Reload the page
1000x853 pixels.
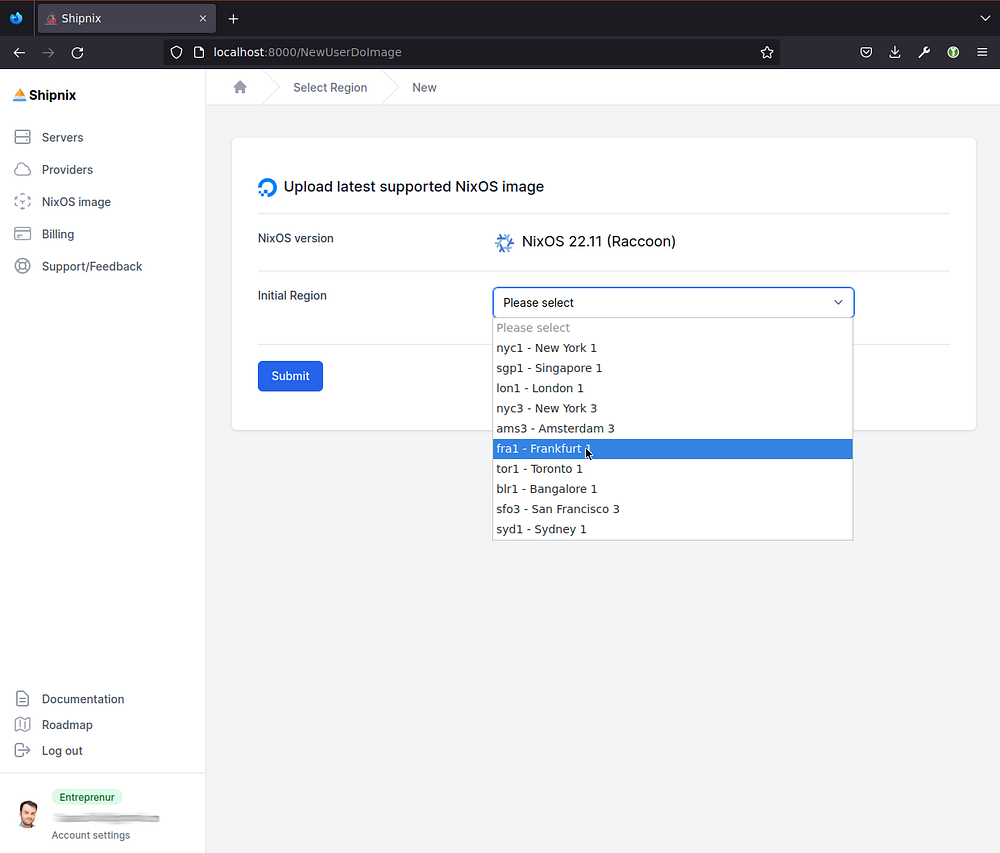click(x=77, y=52)
